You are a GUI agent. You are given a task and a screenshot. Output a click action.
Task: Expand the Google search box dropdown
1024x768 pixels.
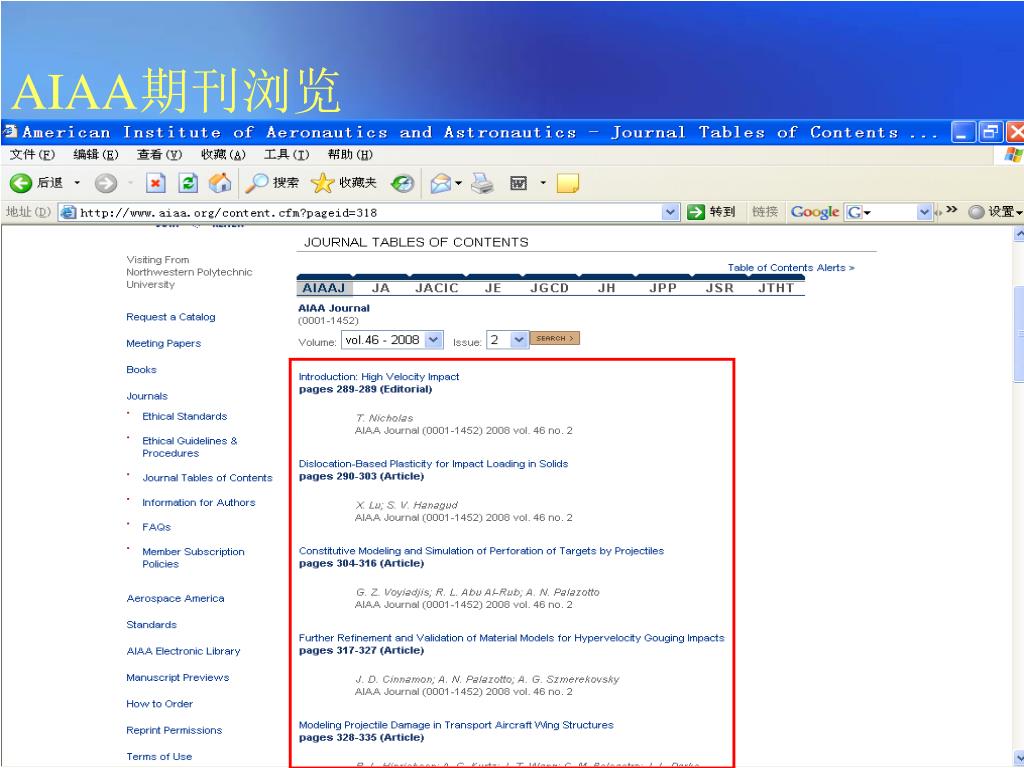point(923,212)
